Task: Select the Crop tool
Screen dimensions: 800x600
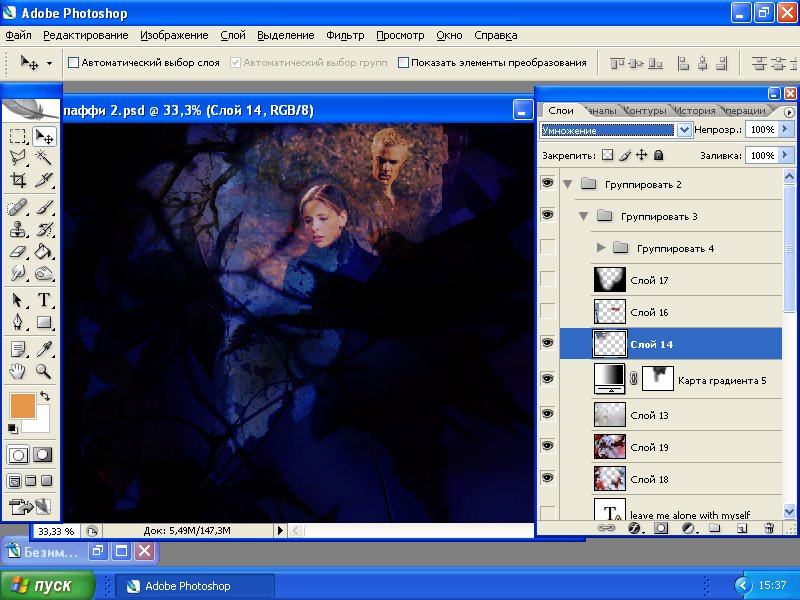Action: click(x=18, y=181)
